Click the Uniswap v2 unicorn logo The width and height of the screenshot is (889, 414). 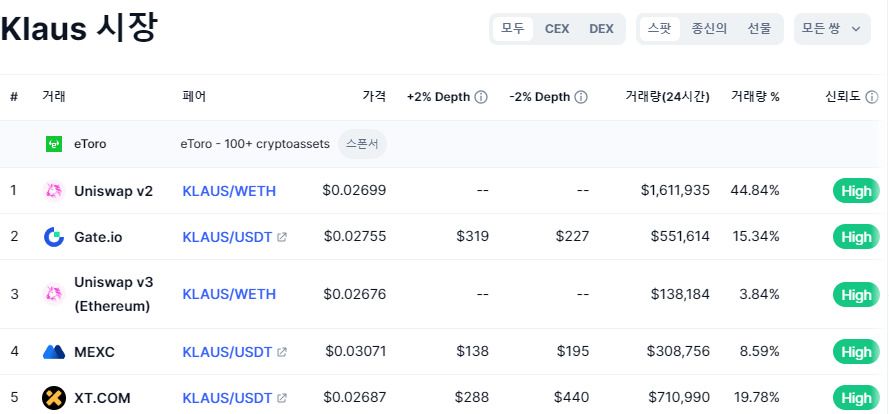point(54,192)
